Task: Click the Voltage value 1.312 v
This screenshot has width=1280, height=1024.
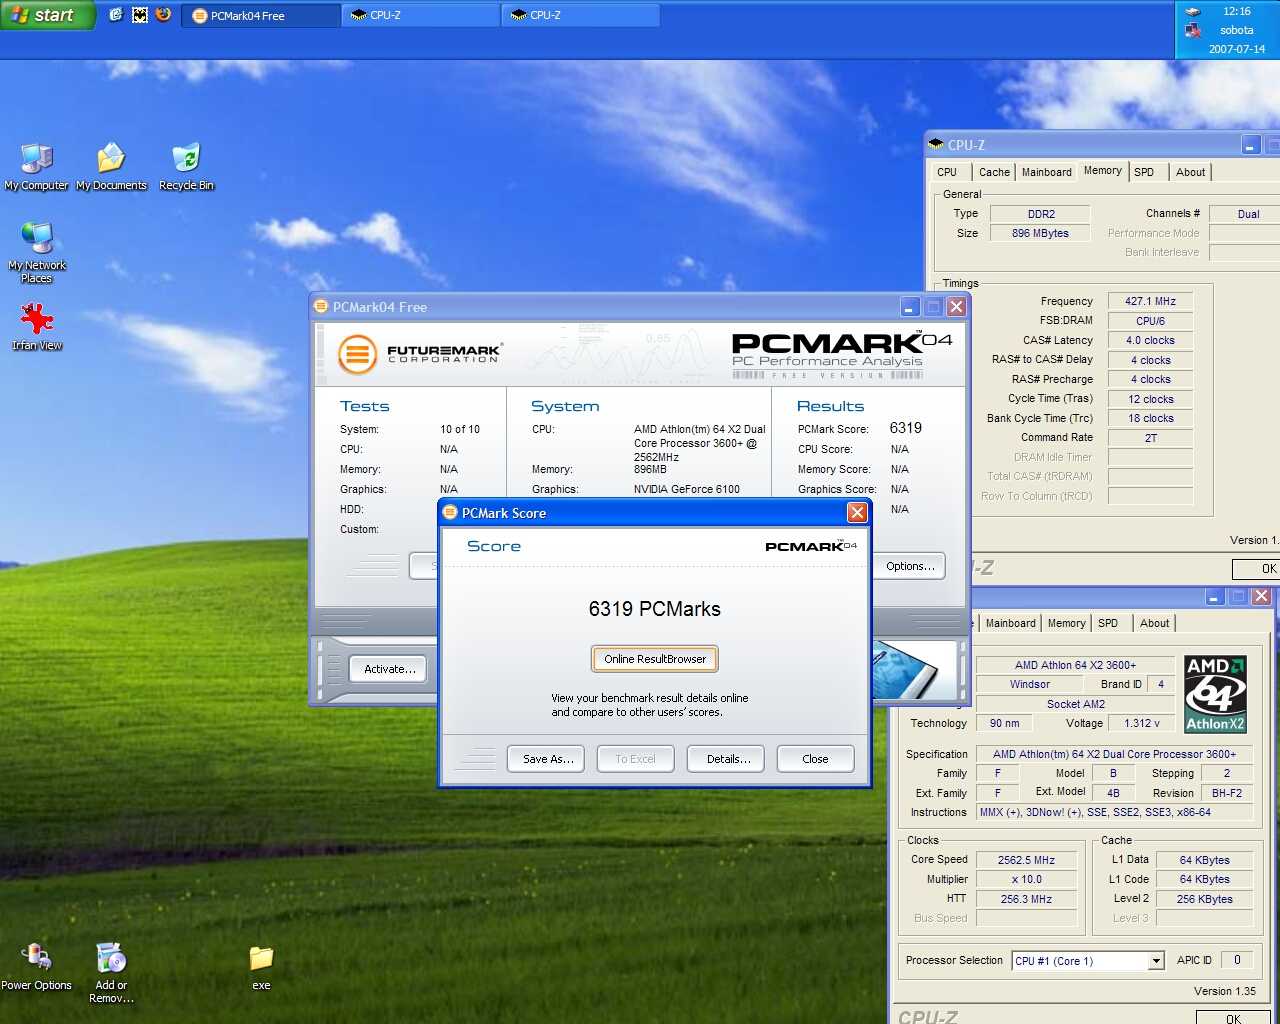Action: [1142, 723]
